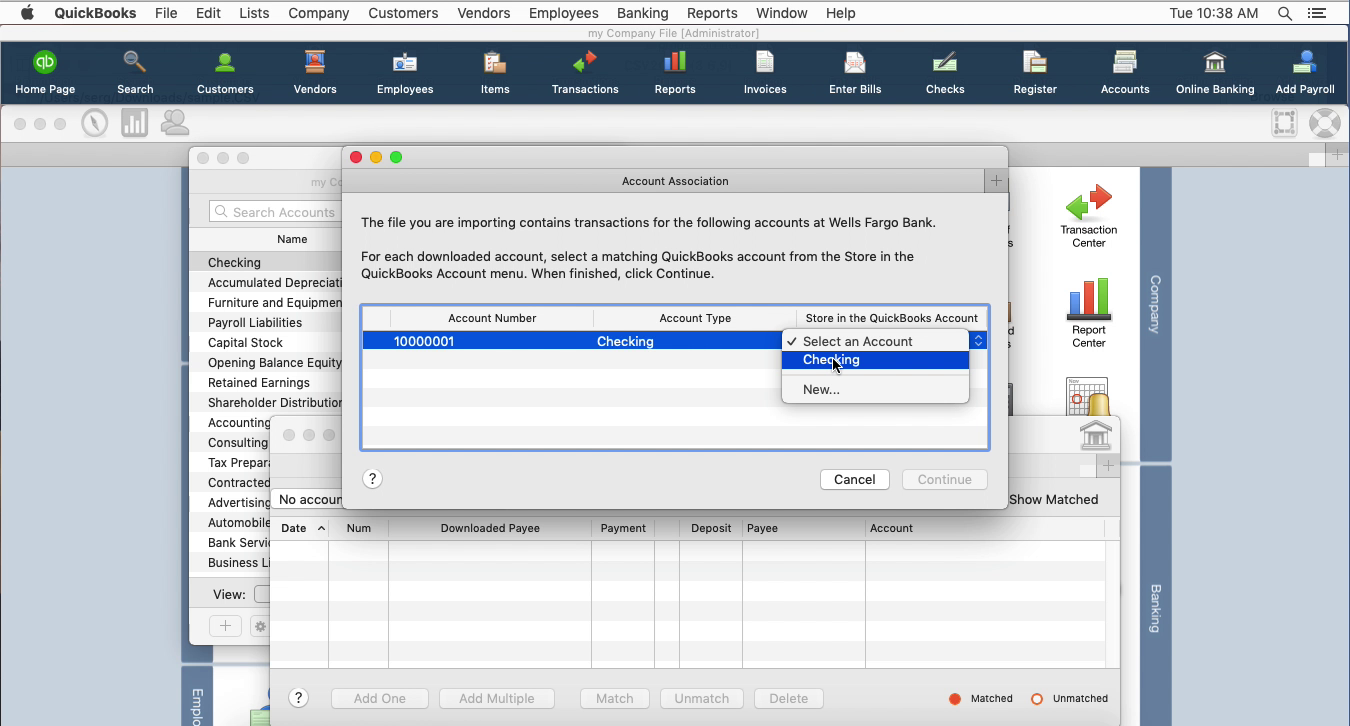
Task: Click the Continue button
Action: tap(945, 479)
